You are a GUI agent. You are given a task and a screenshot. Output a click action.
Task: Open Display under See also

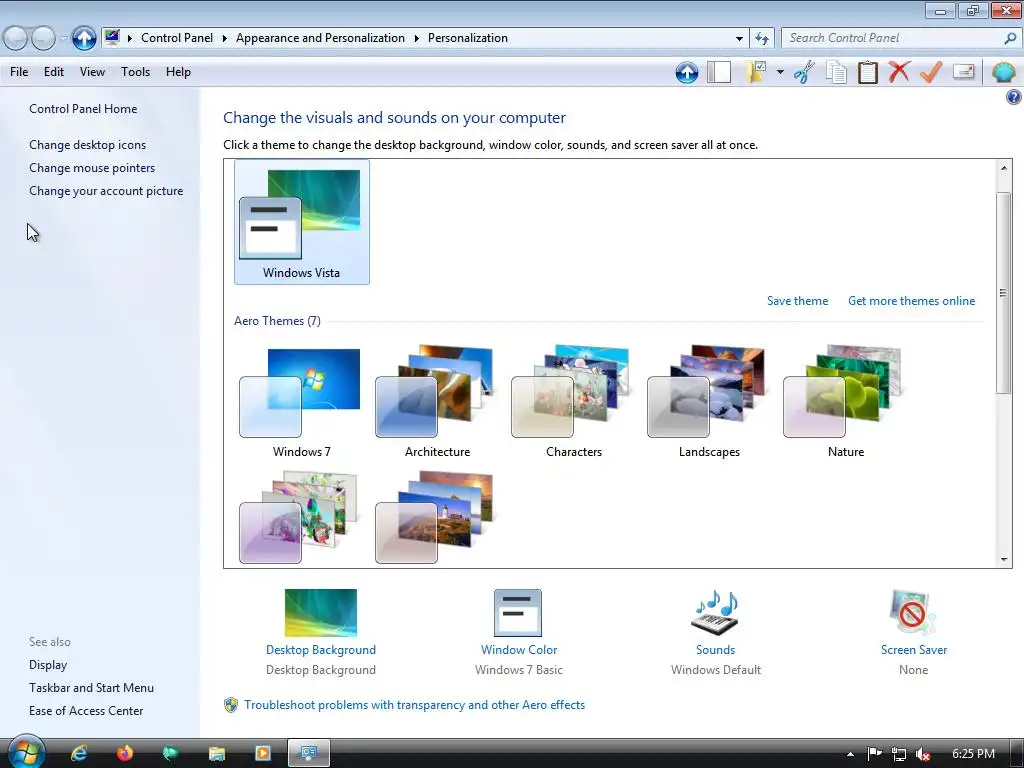click(x=48, y=665)
